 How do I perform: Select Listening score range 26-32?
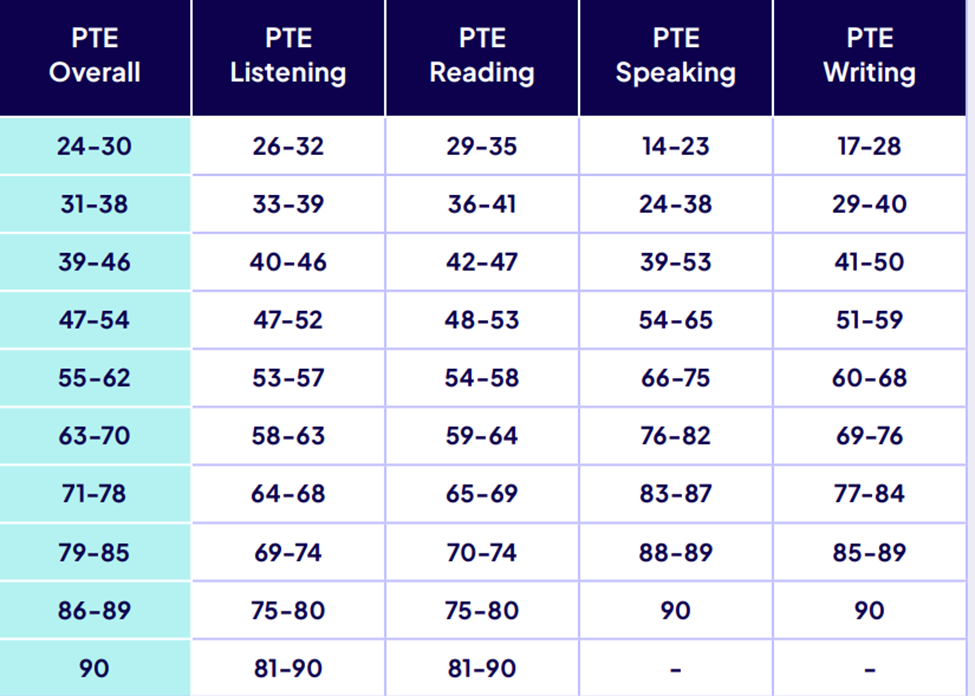[x=288, y=146]
